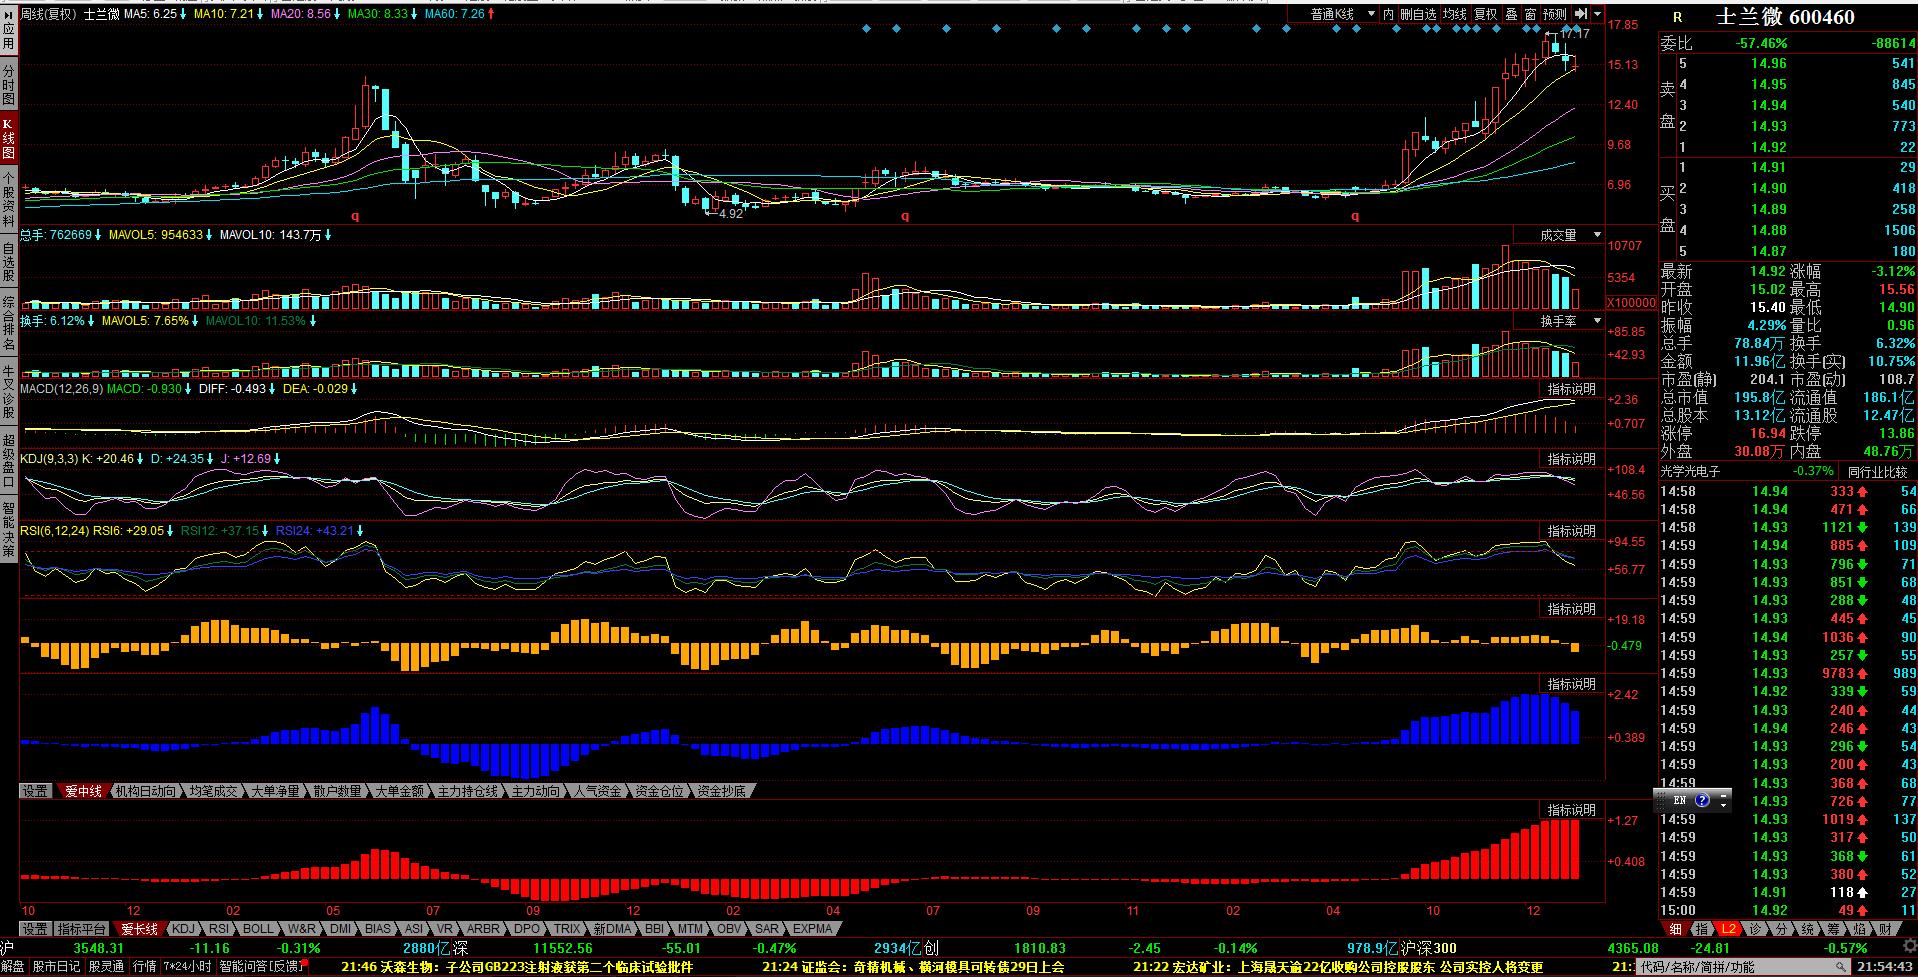Open the settings gear icon at bottom right
This screenshot has width=1918, height=977.
point(1909,947)
